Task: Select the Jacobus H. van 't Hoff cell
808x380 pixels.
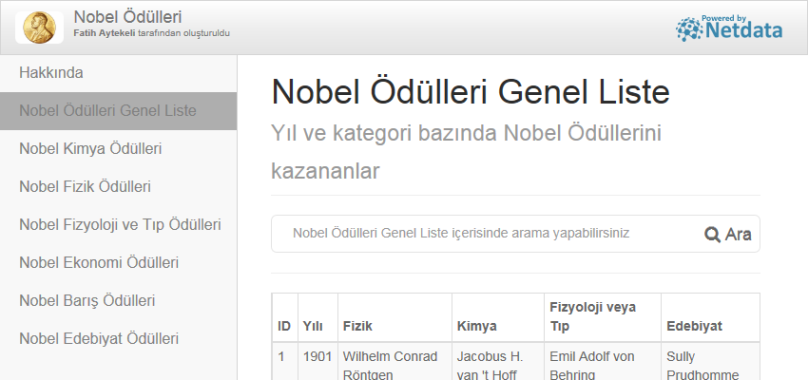Action: (x=498, y=361)
